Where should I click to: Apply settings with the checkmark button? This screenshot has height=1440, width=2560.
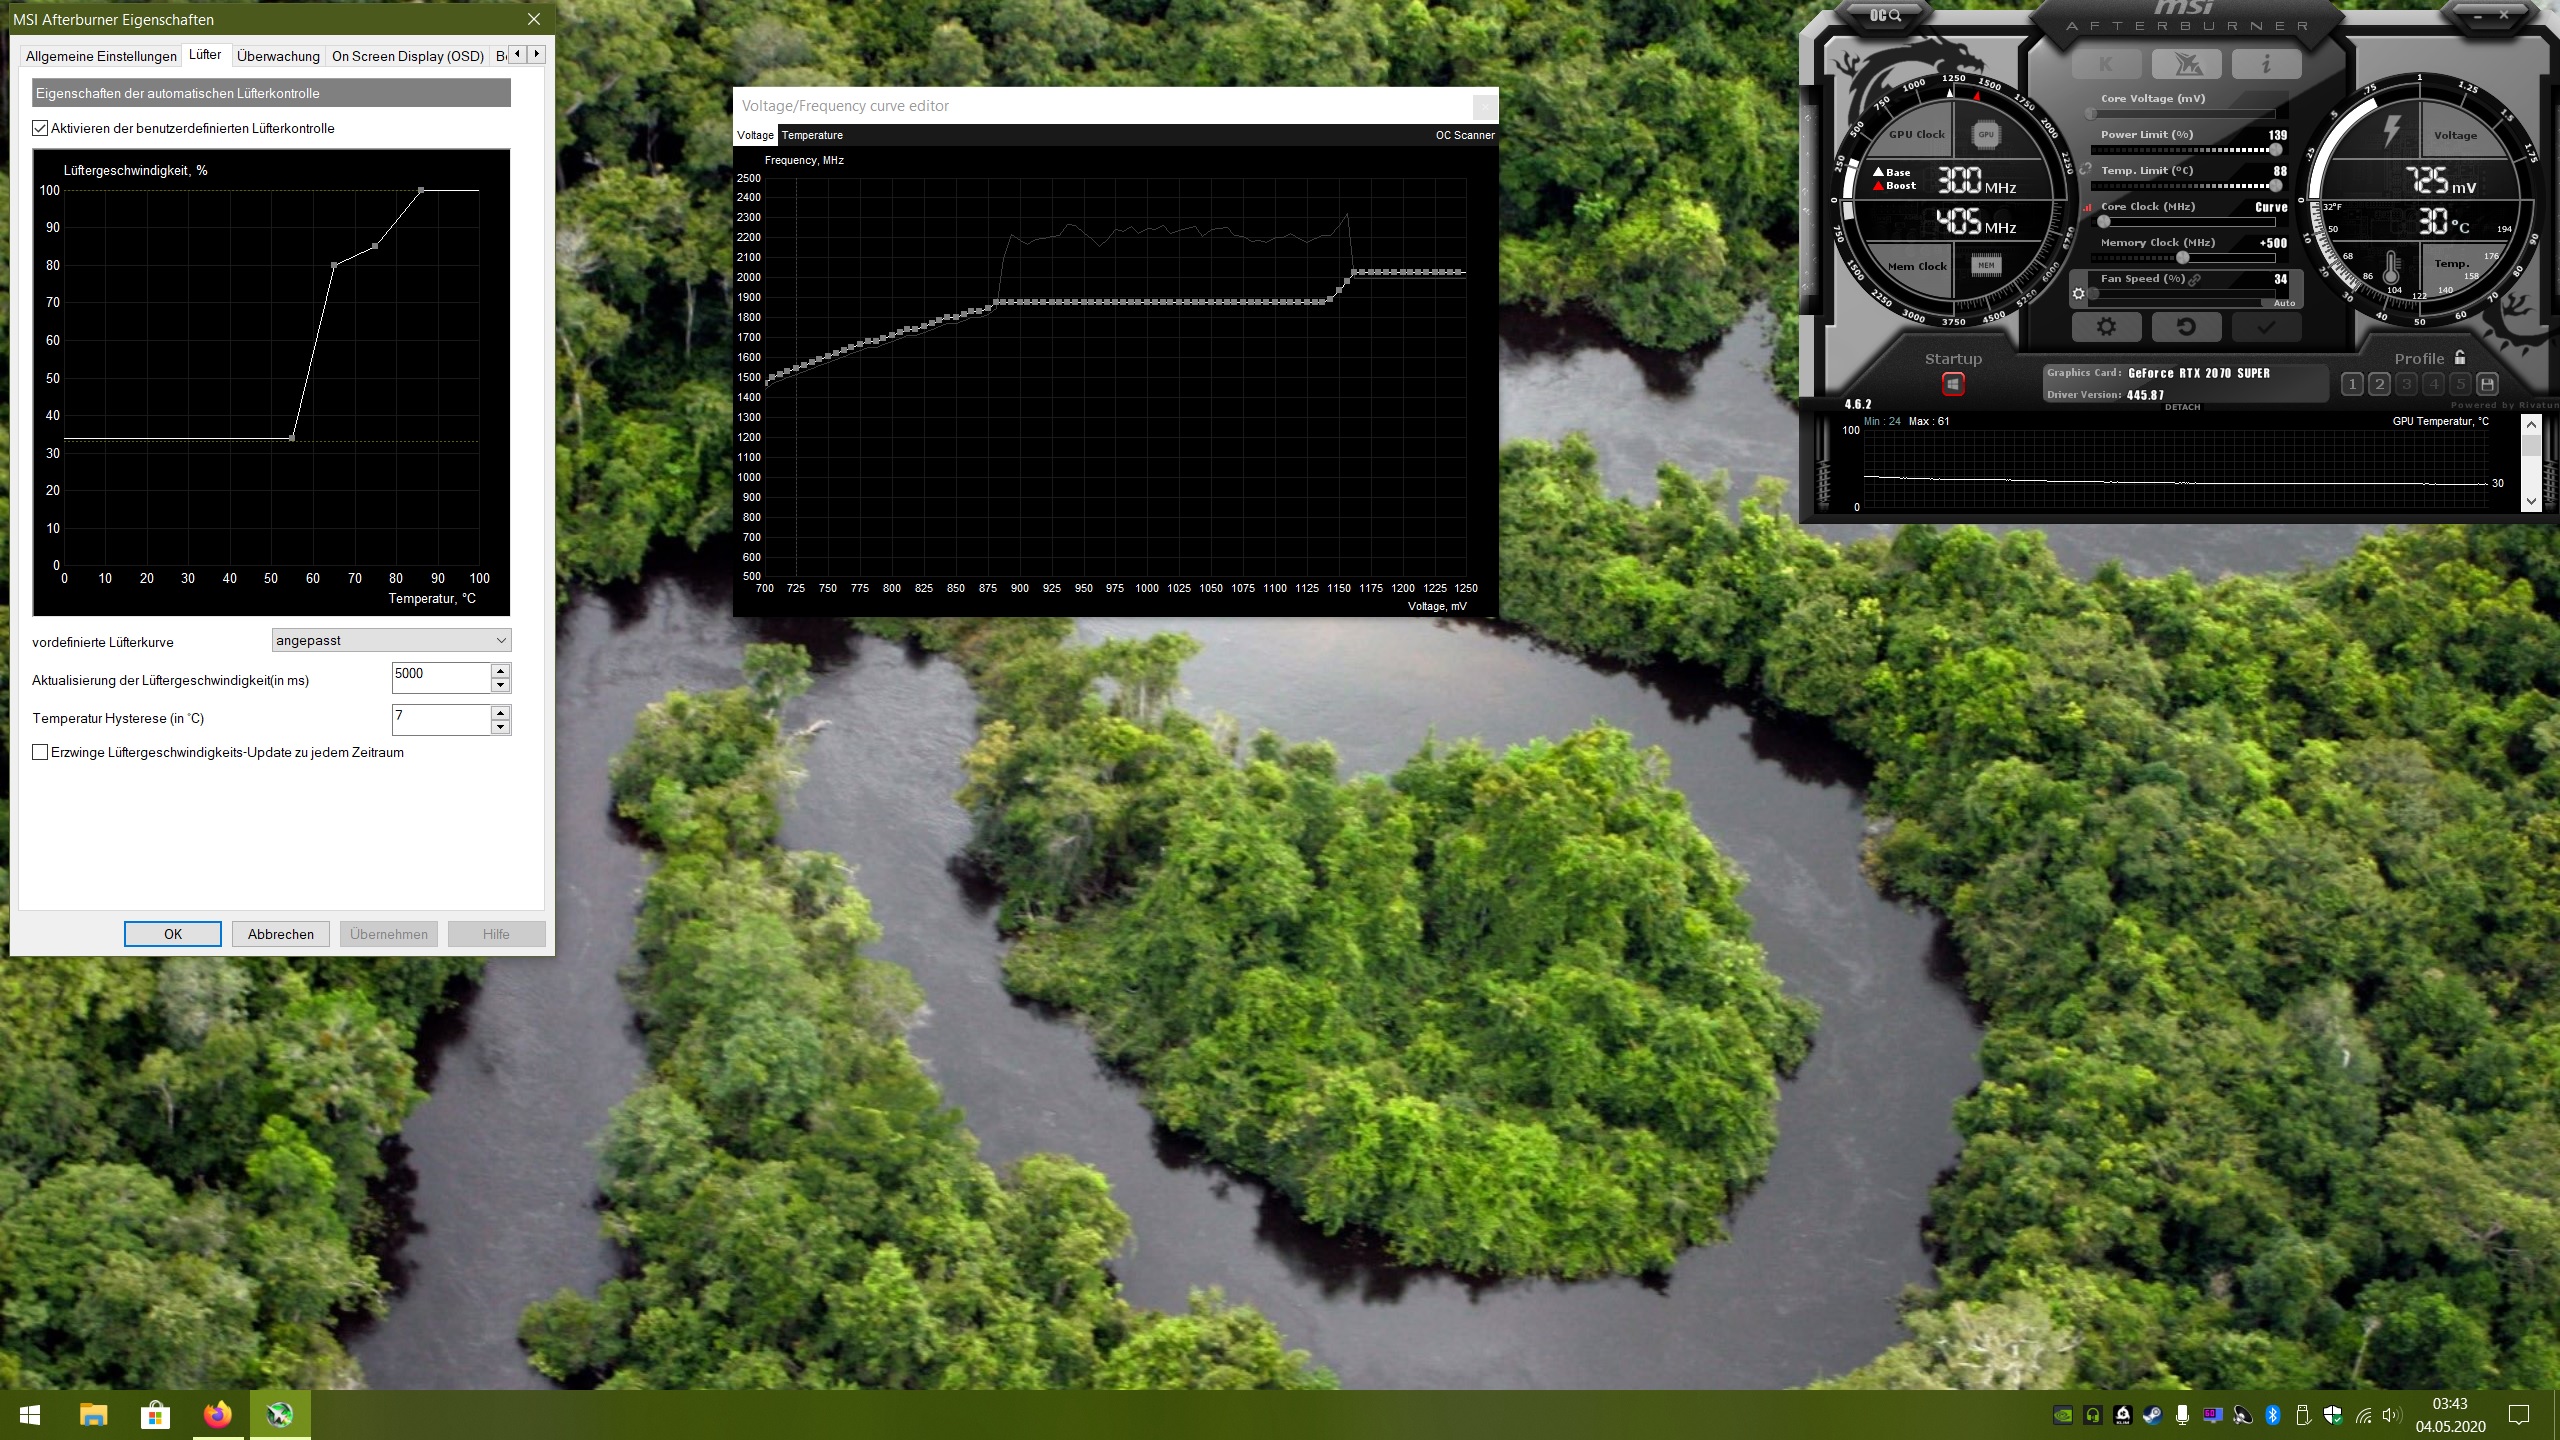click(2266, 327)
